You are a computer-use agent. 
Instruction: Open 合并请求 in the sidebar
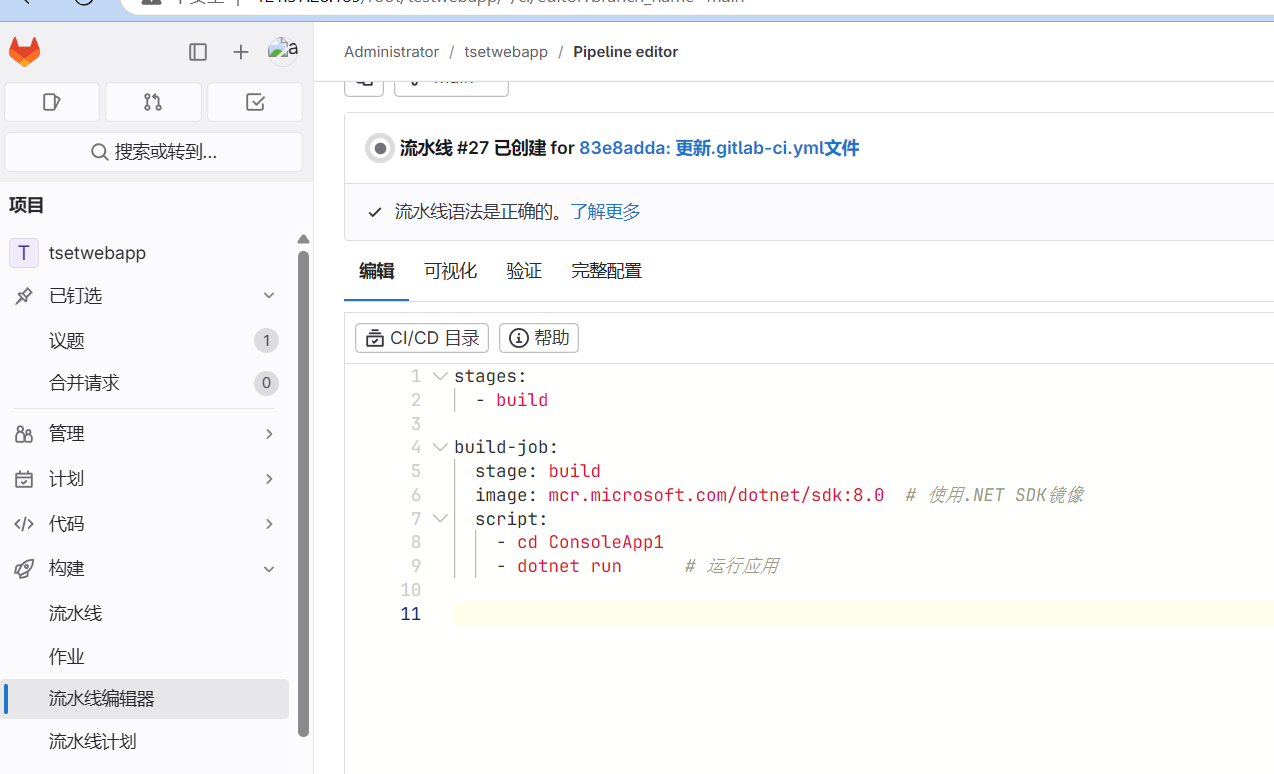tap(146, 383)
